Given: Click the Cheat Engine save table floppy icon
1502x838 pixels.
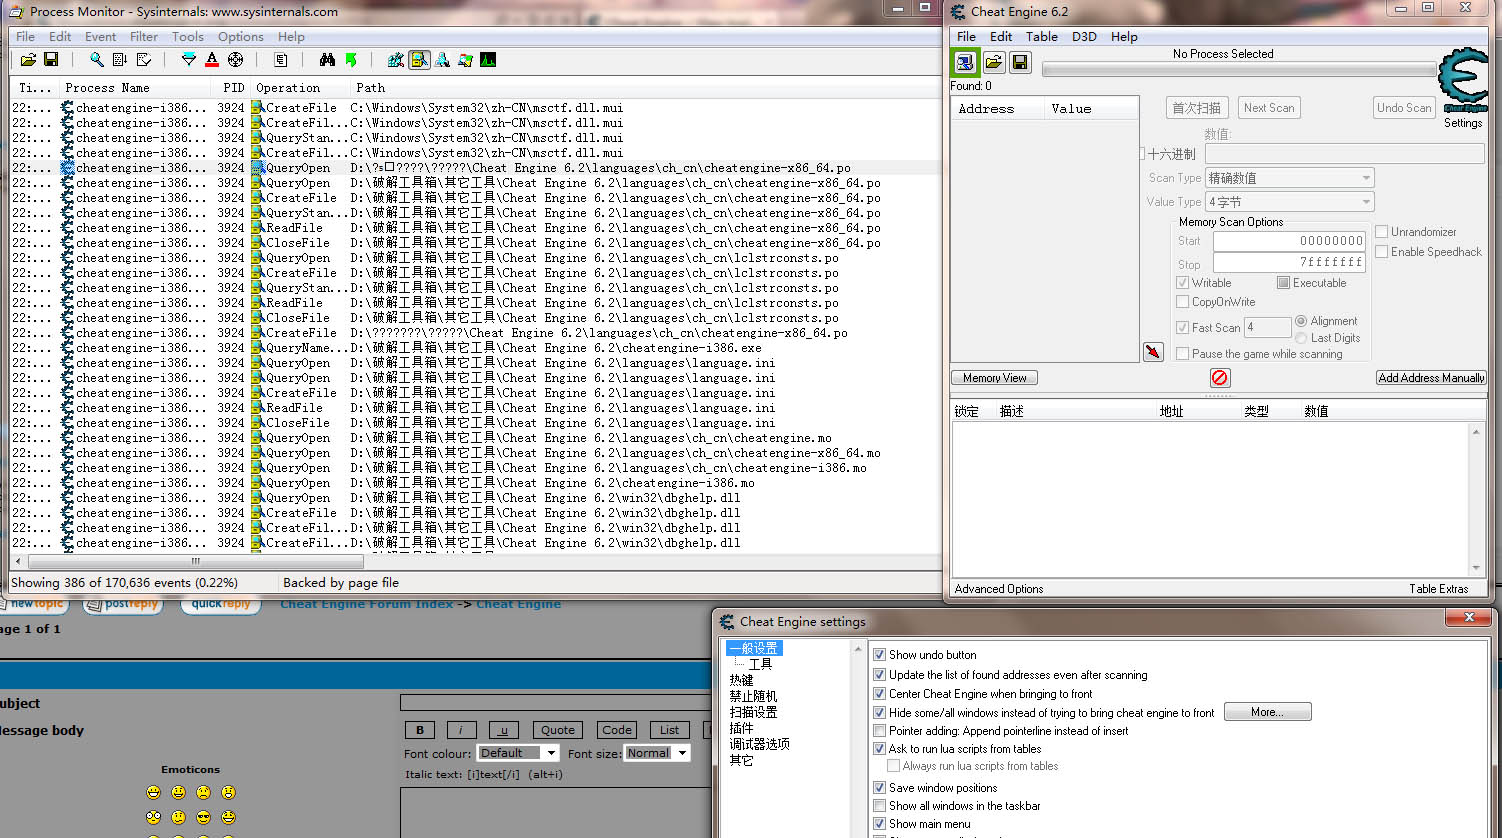Looking at the screenshot, I should pyautogui.click(x=1020, y=63).
